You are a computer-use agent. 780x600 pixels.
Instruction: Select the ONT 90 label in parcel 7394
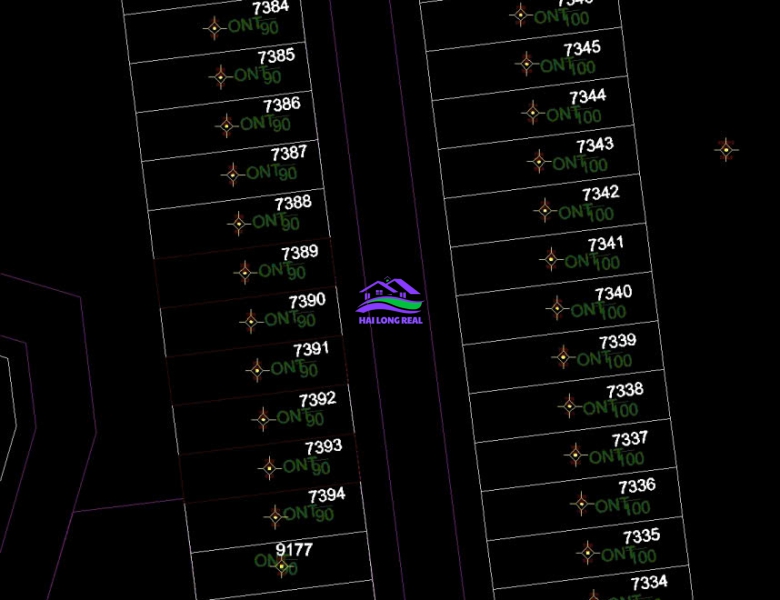(308, 514)
